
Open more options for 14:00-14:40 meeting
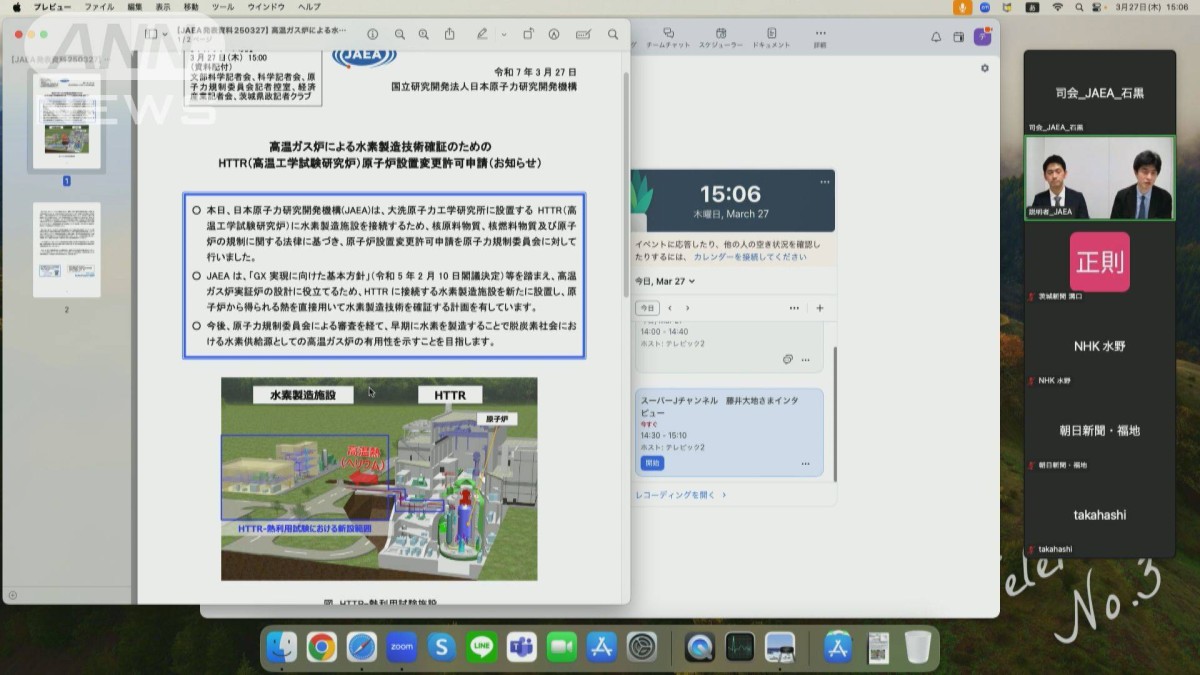(805, 359)
